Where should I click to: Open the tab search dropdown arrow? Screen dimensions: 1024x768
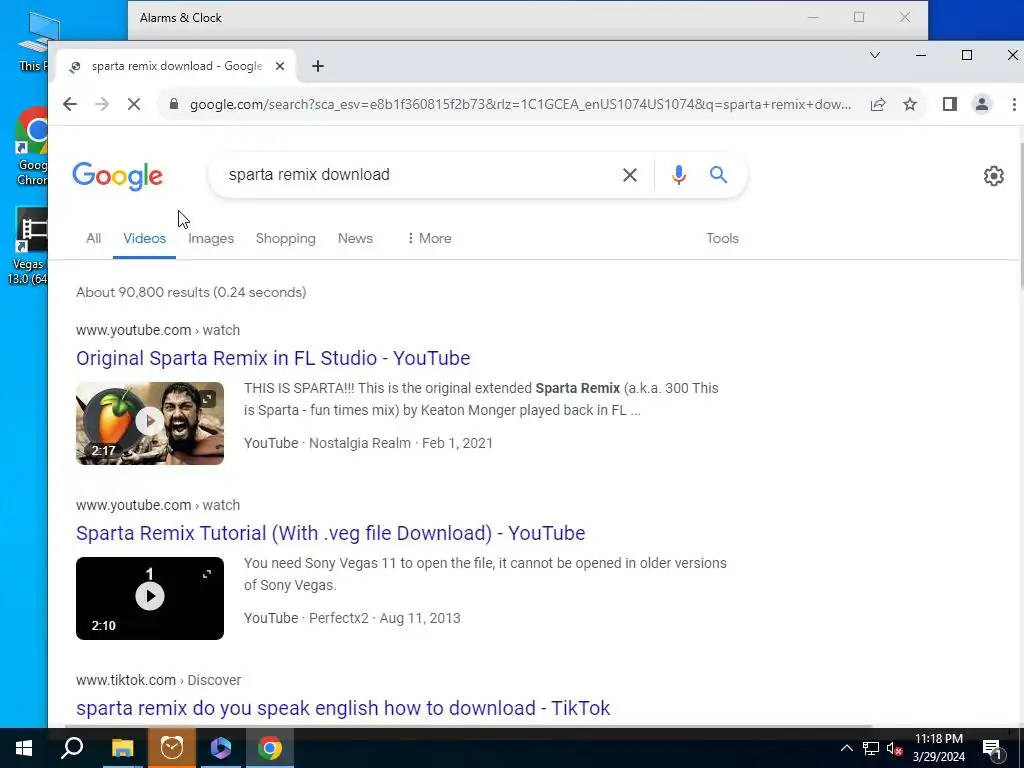coord(875,55)
